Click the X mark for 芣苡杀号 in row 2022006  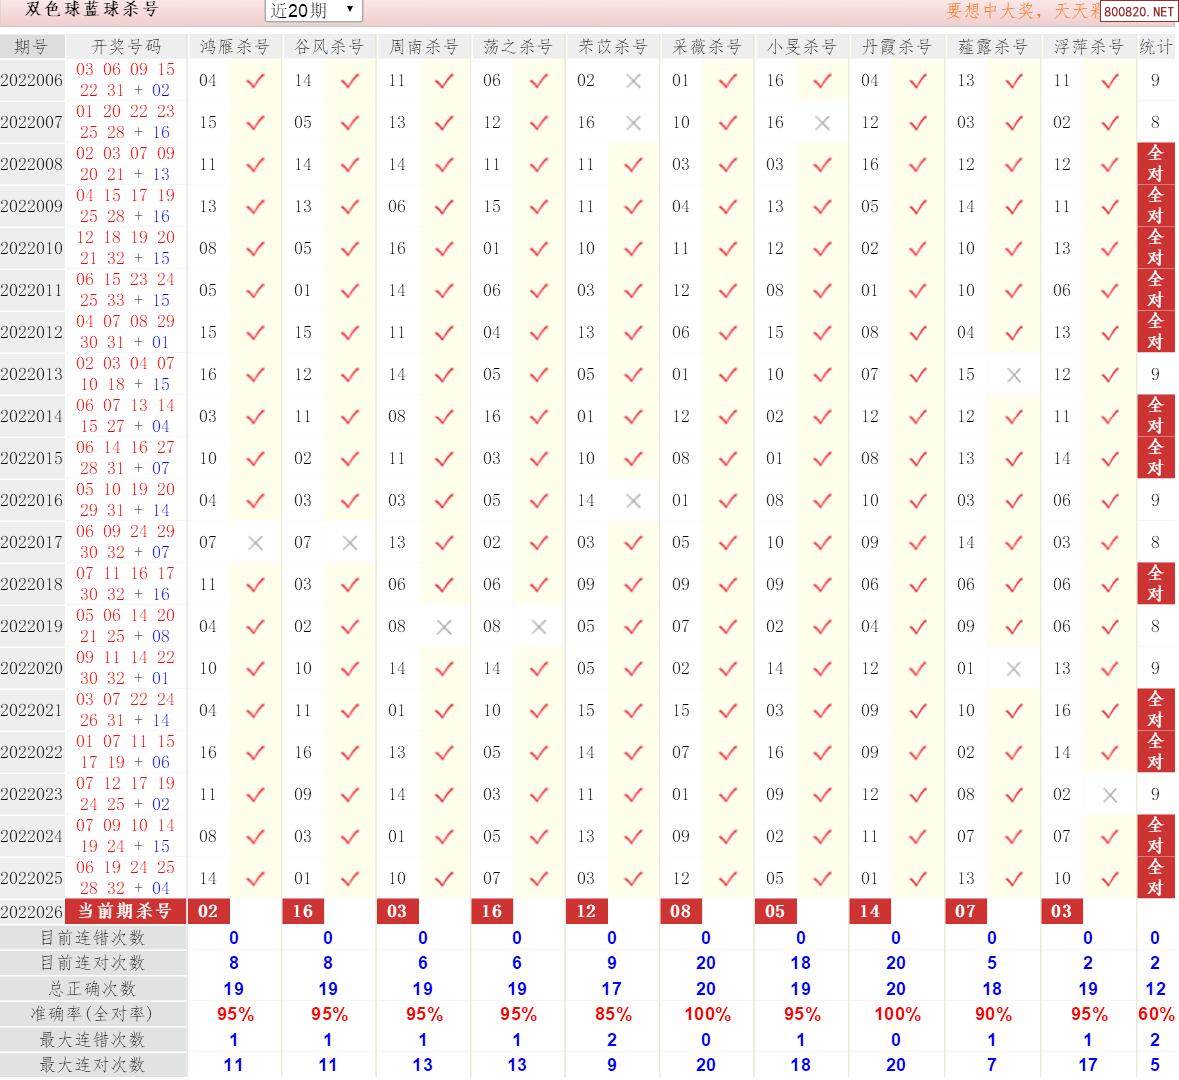(x=634, y=80)
